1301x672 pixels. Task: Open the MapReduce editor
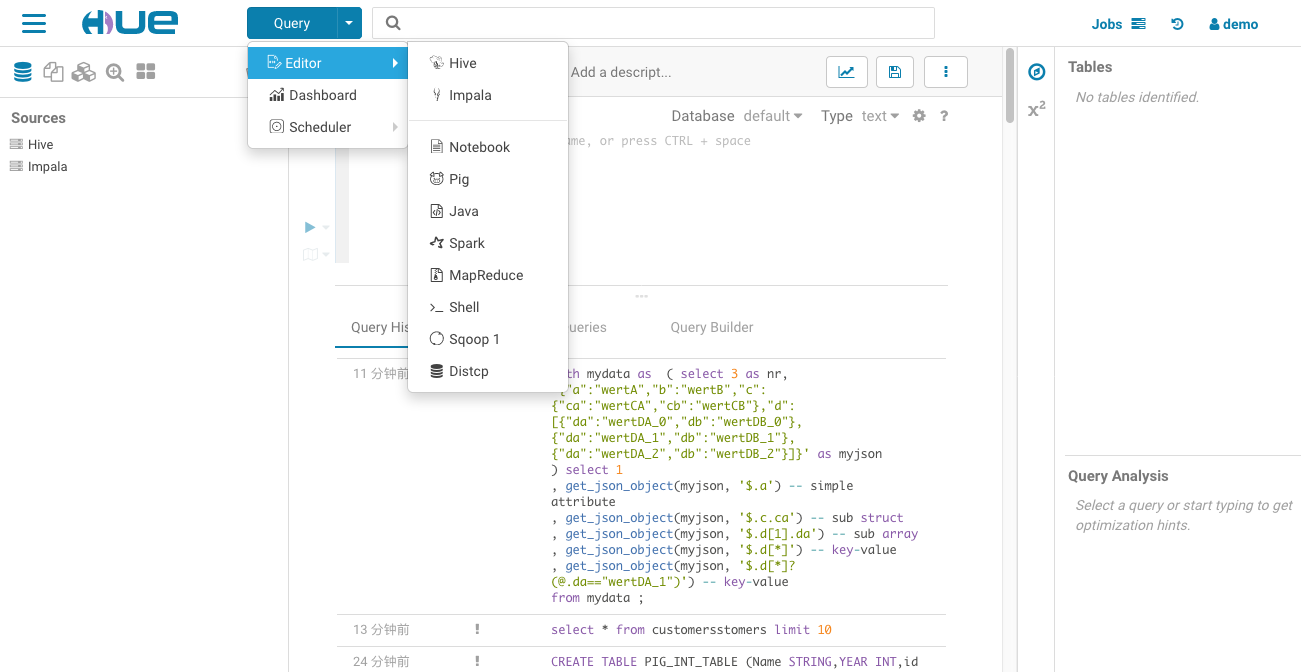pos(488,275)
